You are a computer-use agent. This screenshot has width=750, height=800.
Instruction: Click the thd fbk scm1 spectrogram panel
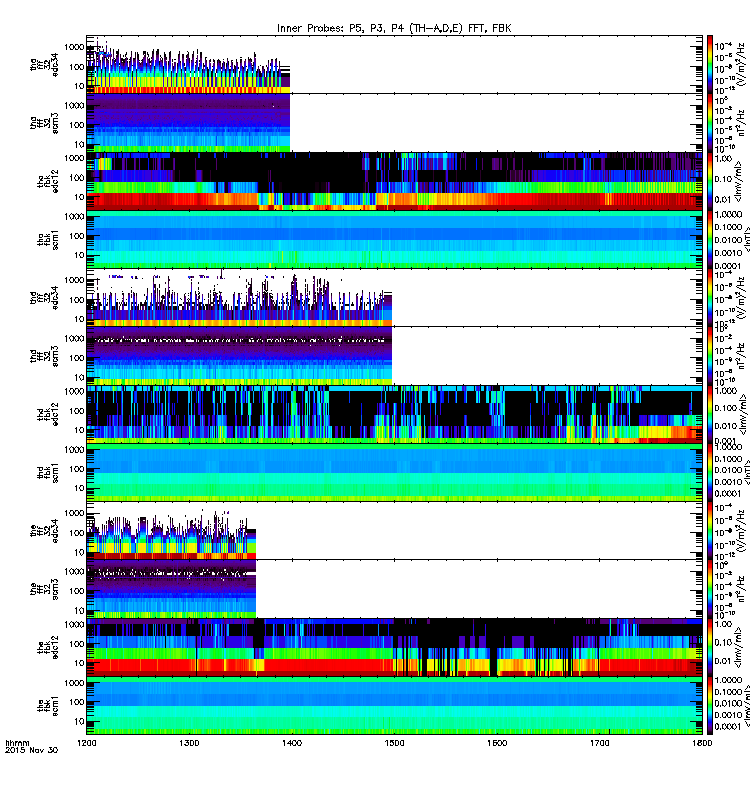394,473
